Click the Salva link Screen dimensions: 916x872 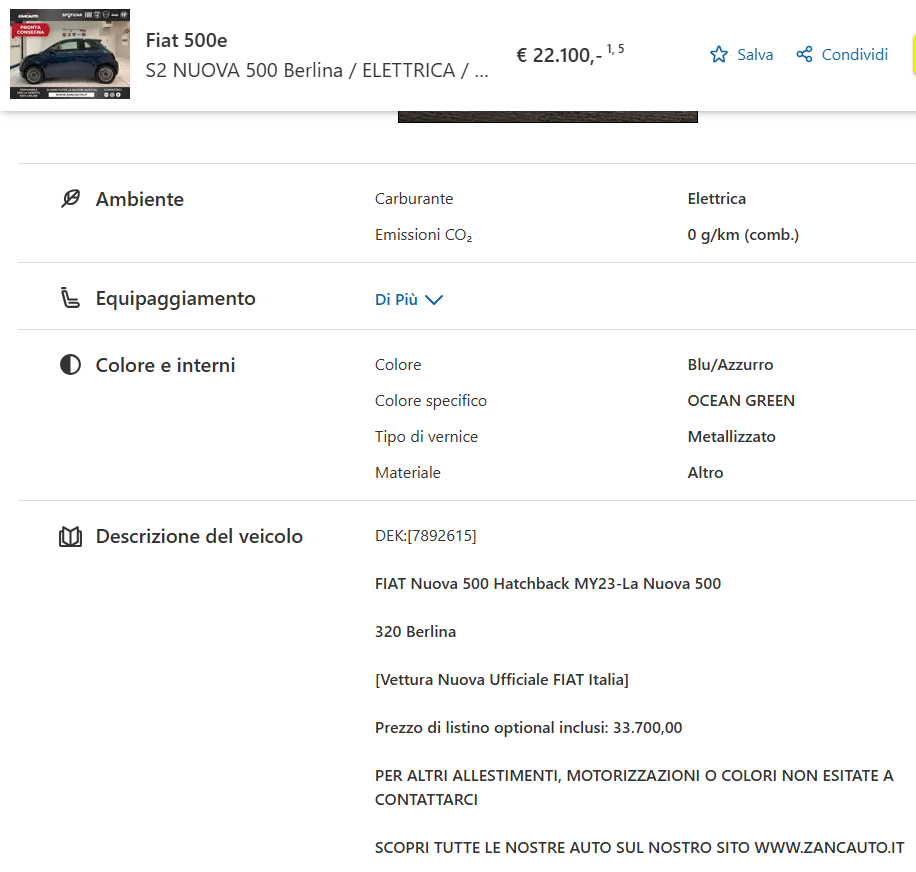coord(755,54)
